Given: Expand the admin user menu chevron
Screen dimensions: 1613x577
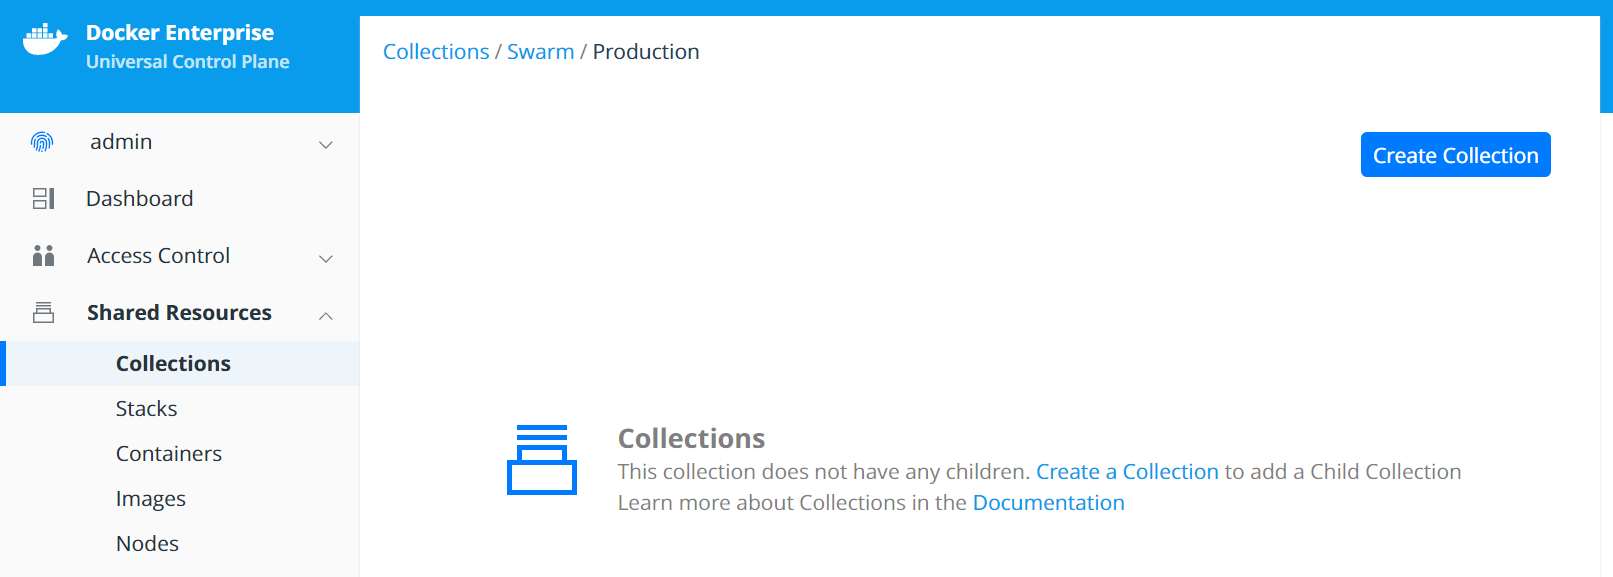Looking at the screenshot, I should pyautogui.click(x=325, y=145).
